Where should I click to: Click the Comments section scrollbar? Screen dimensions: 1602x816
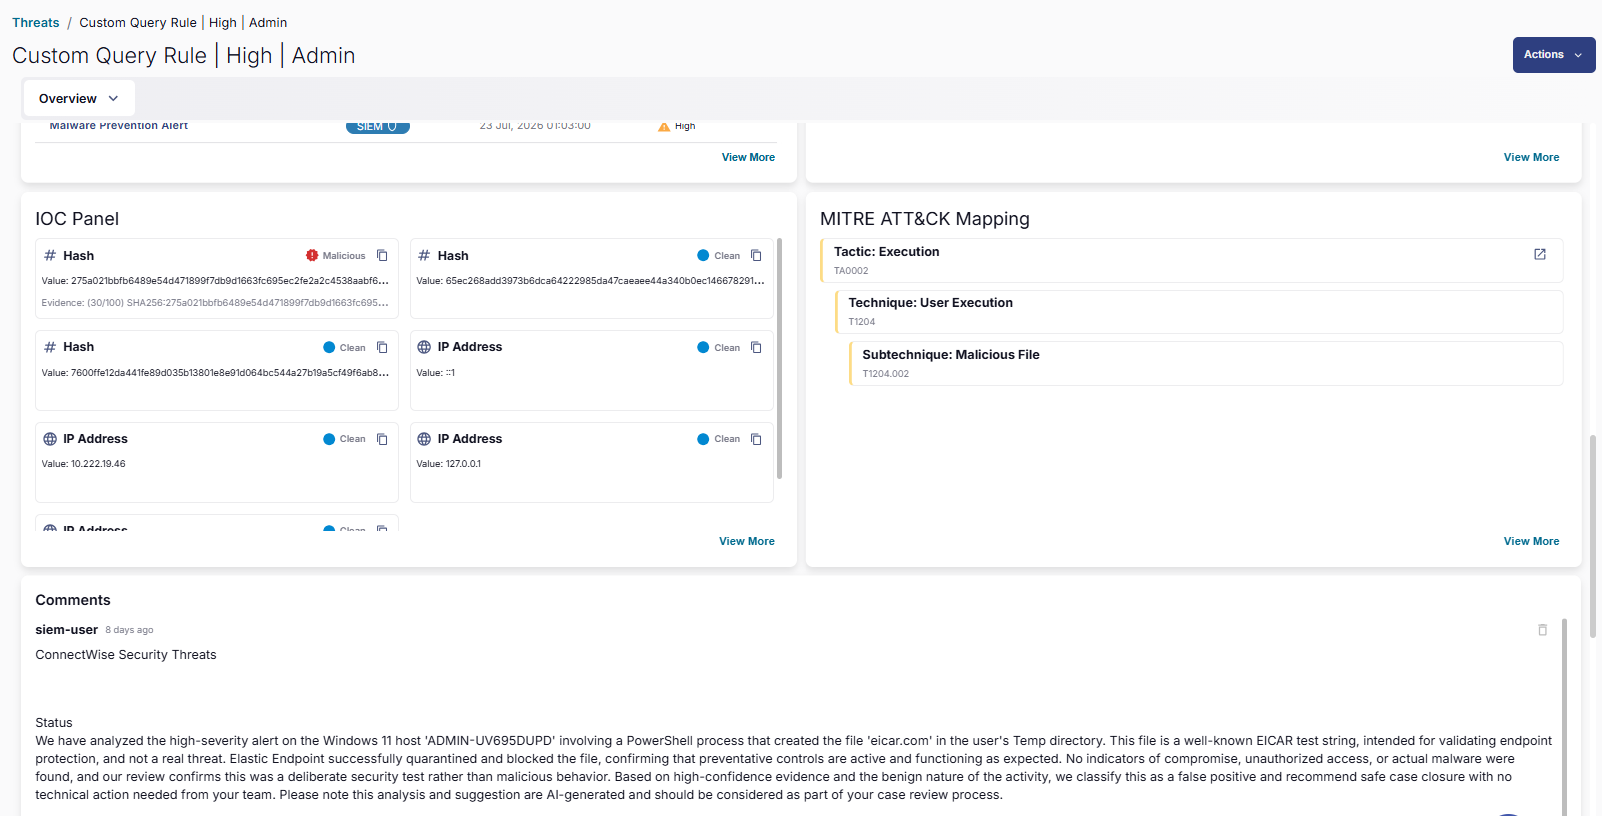point(1564,716)
